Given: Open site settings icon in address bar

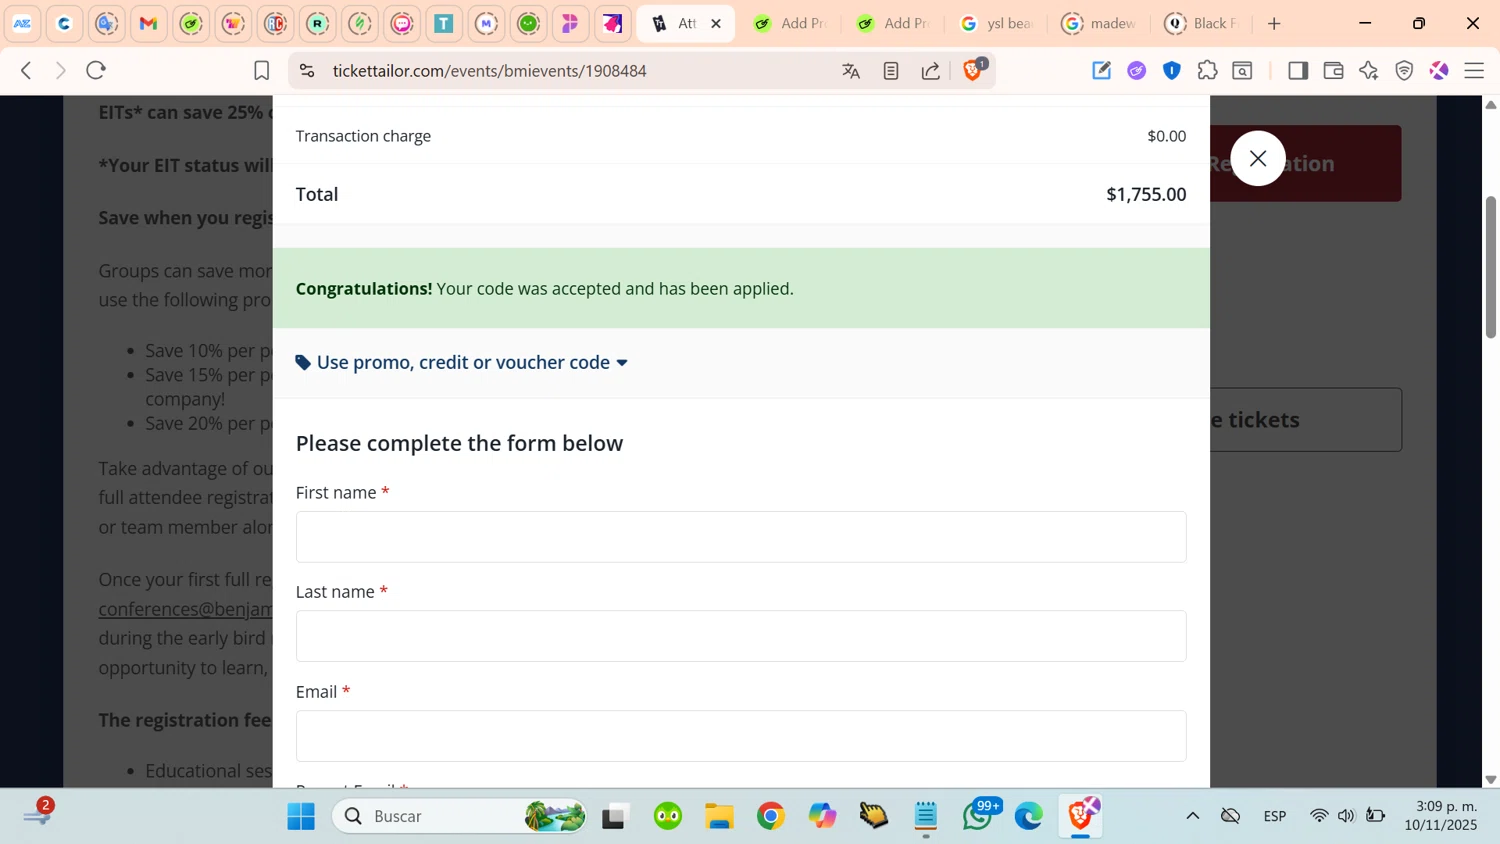Looking at the screenshot, I should point(307,71).
